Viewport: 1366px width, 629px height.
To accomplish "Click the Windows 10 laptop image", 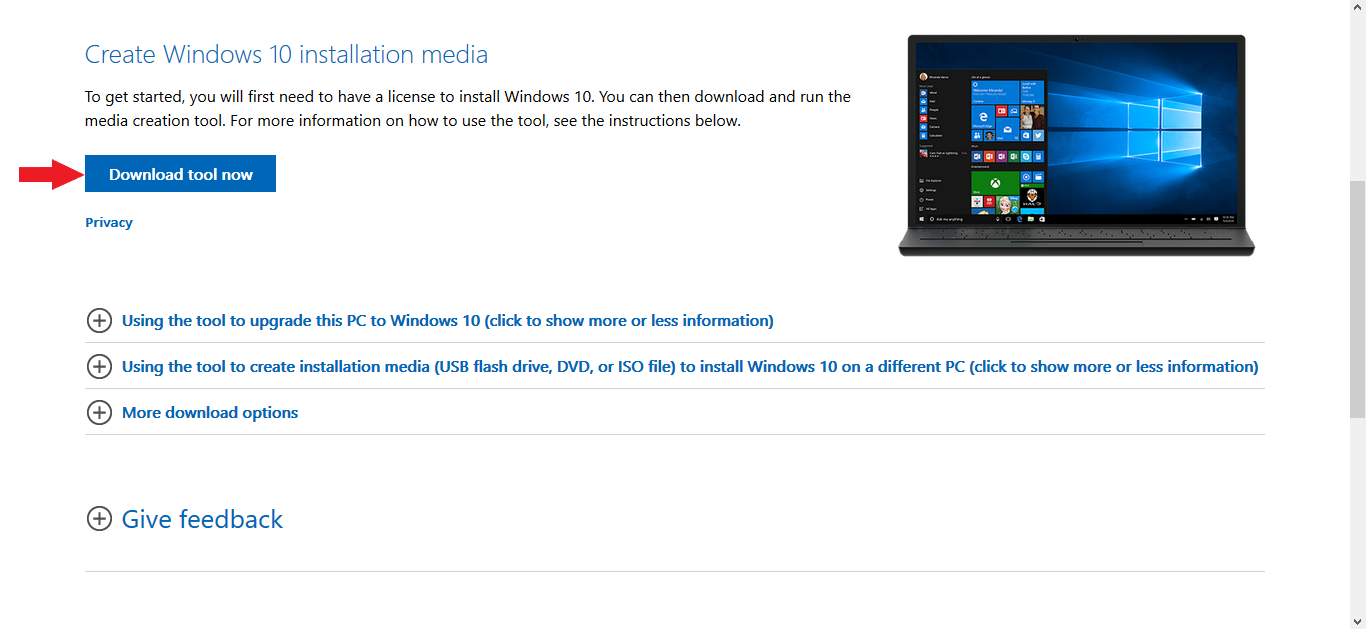I will (x=1076, y=146).
